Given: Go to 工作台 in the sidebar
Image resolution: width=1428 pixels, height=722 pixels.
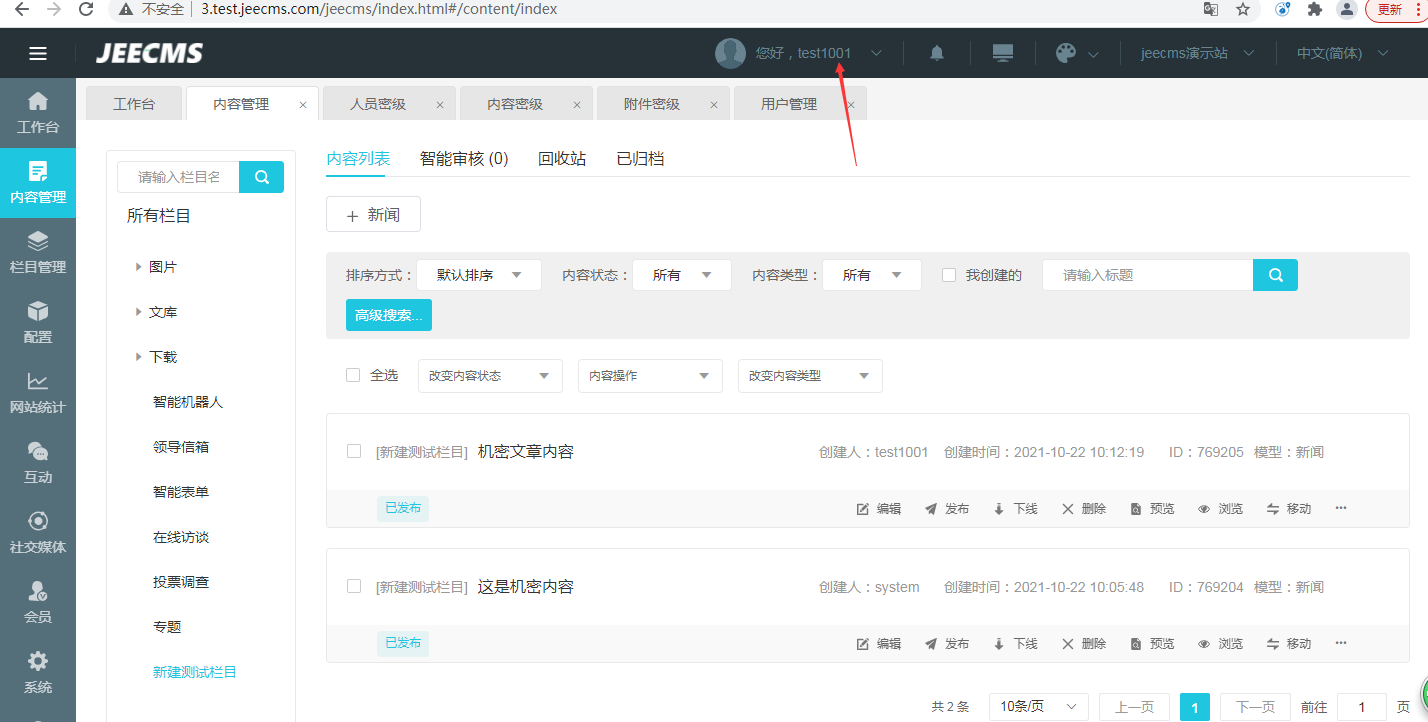Looking at the screenshot, I should tap(38, 113).
